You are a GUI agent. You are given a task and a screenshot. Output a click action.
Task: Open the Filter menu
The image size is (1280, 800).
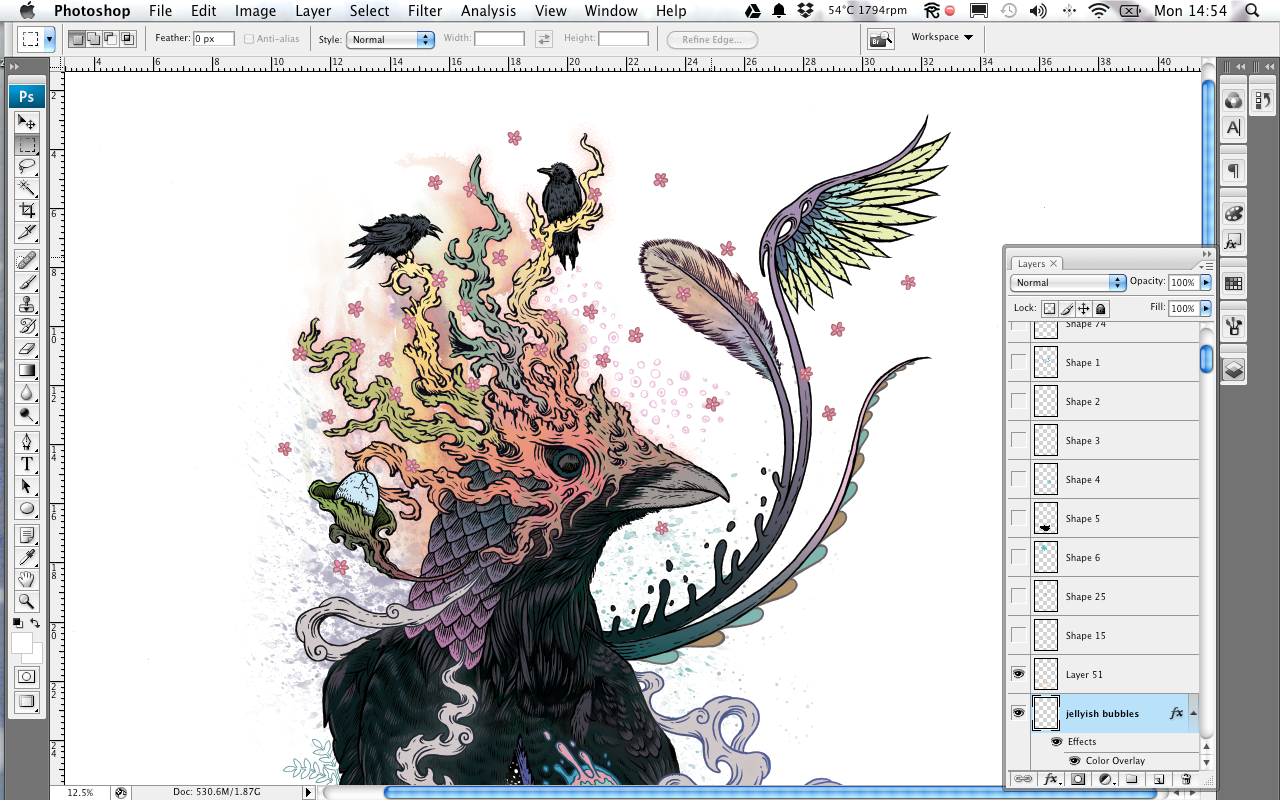click(x=425, y=11)
